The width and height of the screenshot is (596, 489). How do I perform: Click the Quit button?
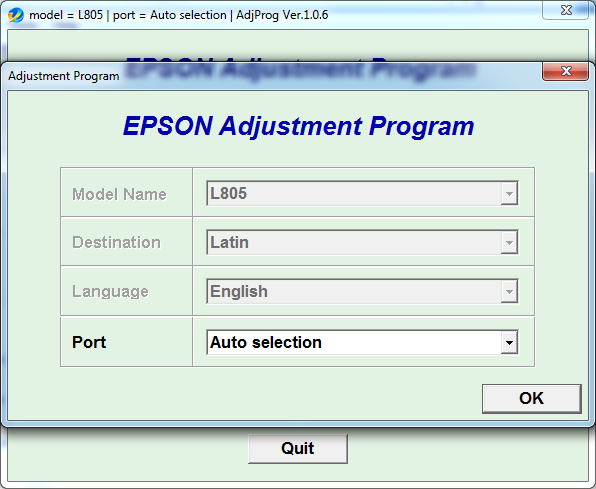tap(298, 448)
